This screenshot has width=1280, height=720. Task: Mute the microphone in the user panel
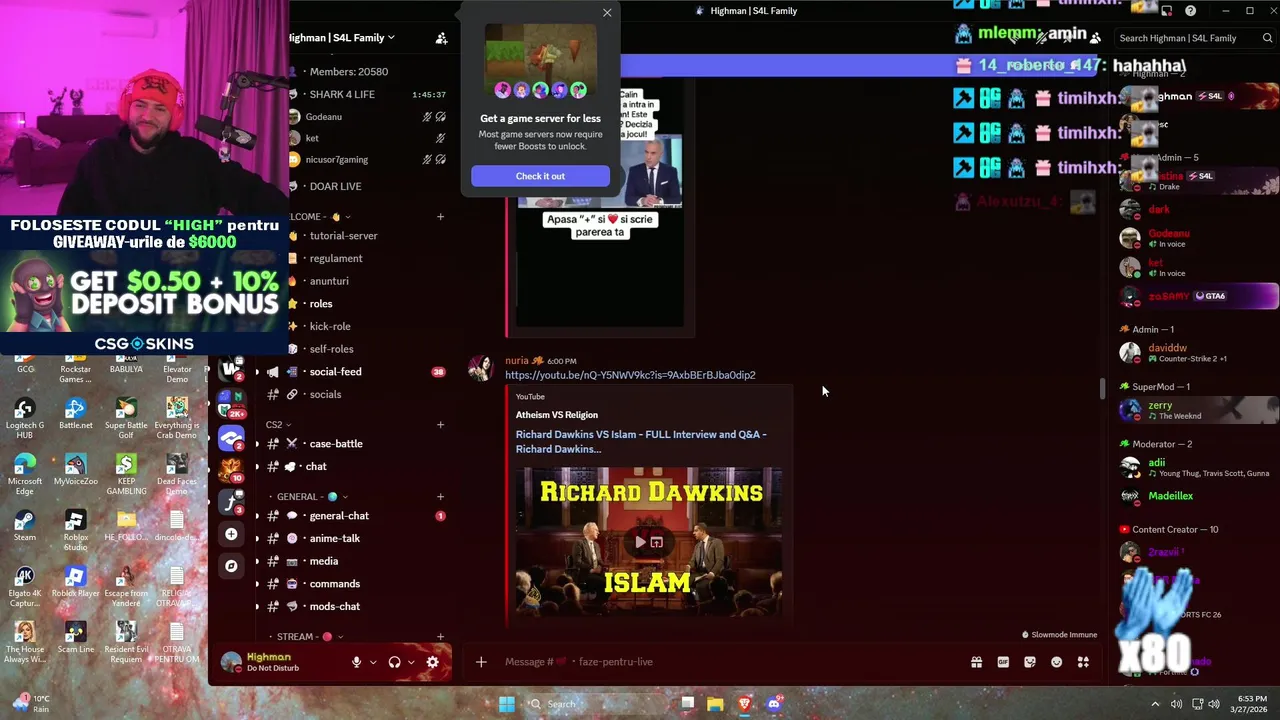tap(356, 662)
